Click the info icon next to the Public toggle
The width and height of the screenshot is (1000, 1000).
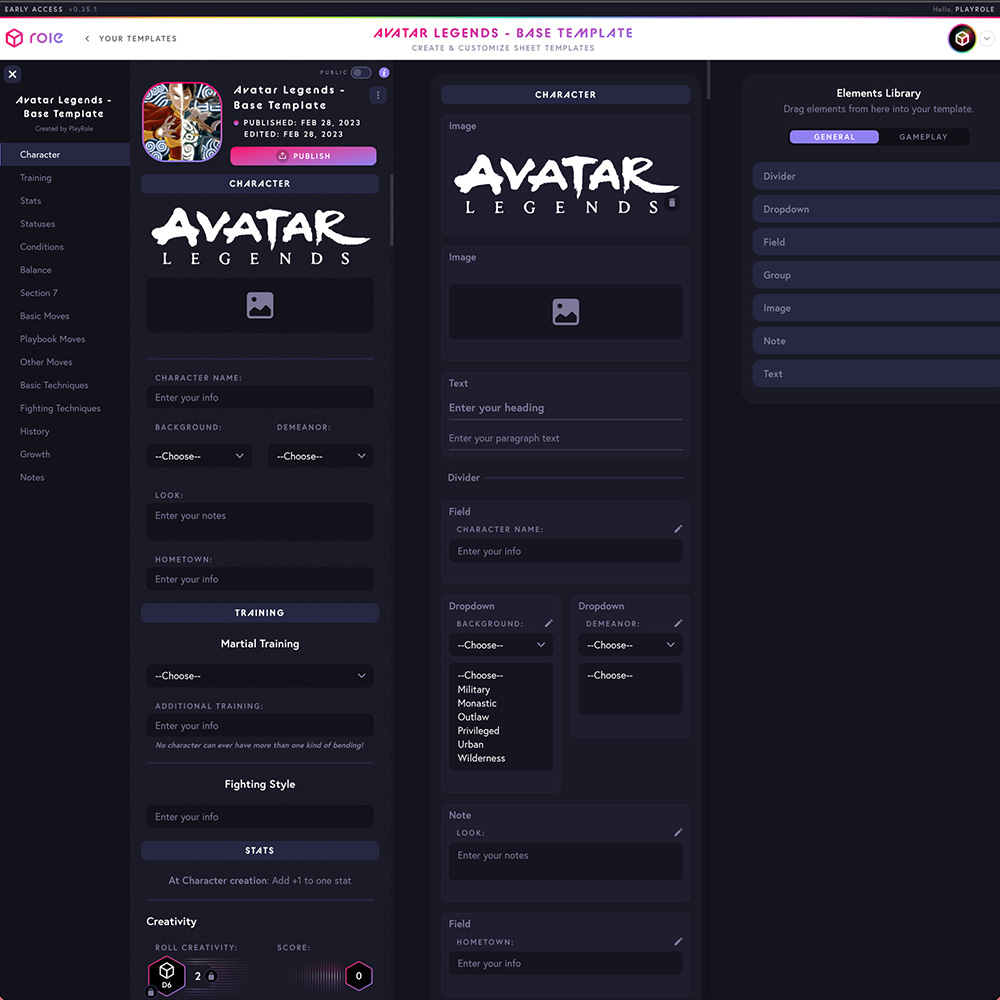383,72
